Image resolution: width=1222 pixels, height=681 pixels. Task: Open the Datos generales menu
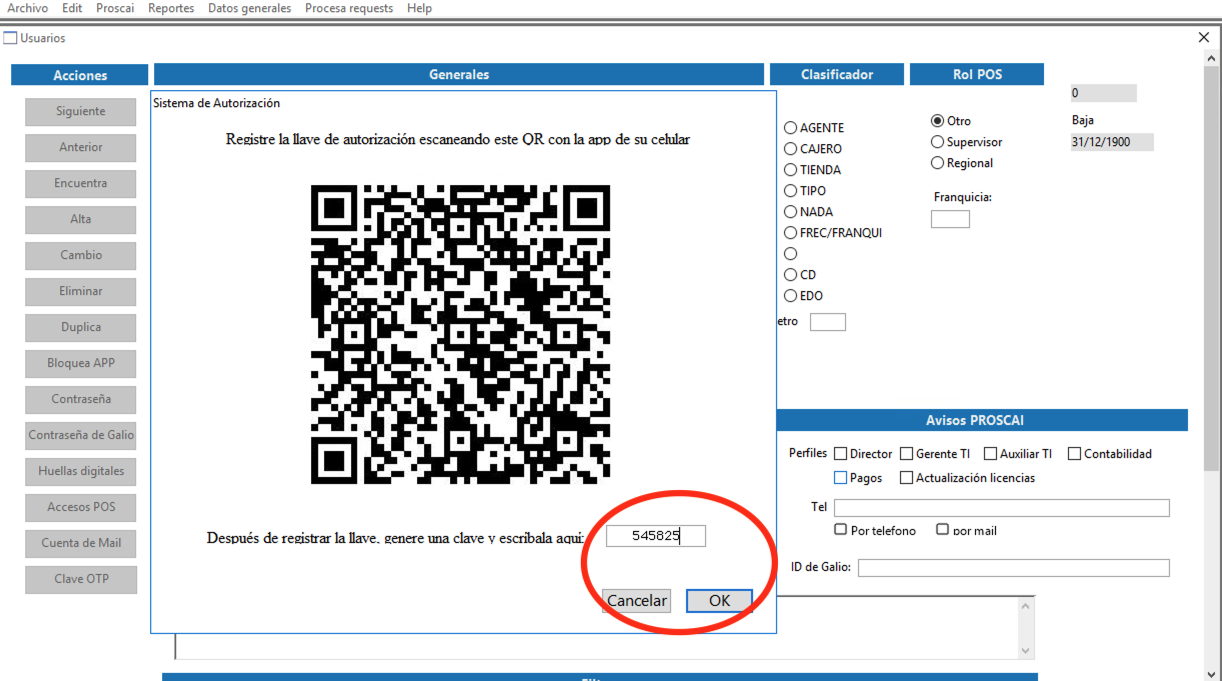tap(250, 8)
